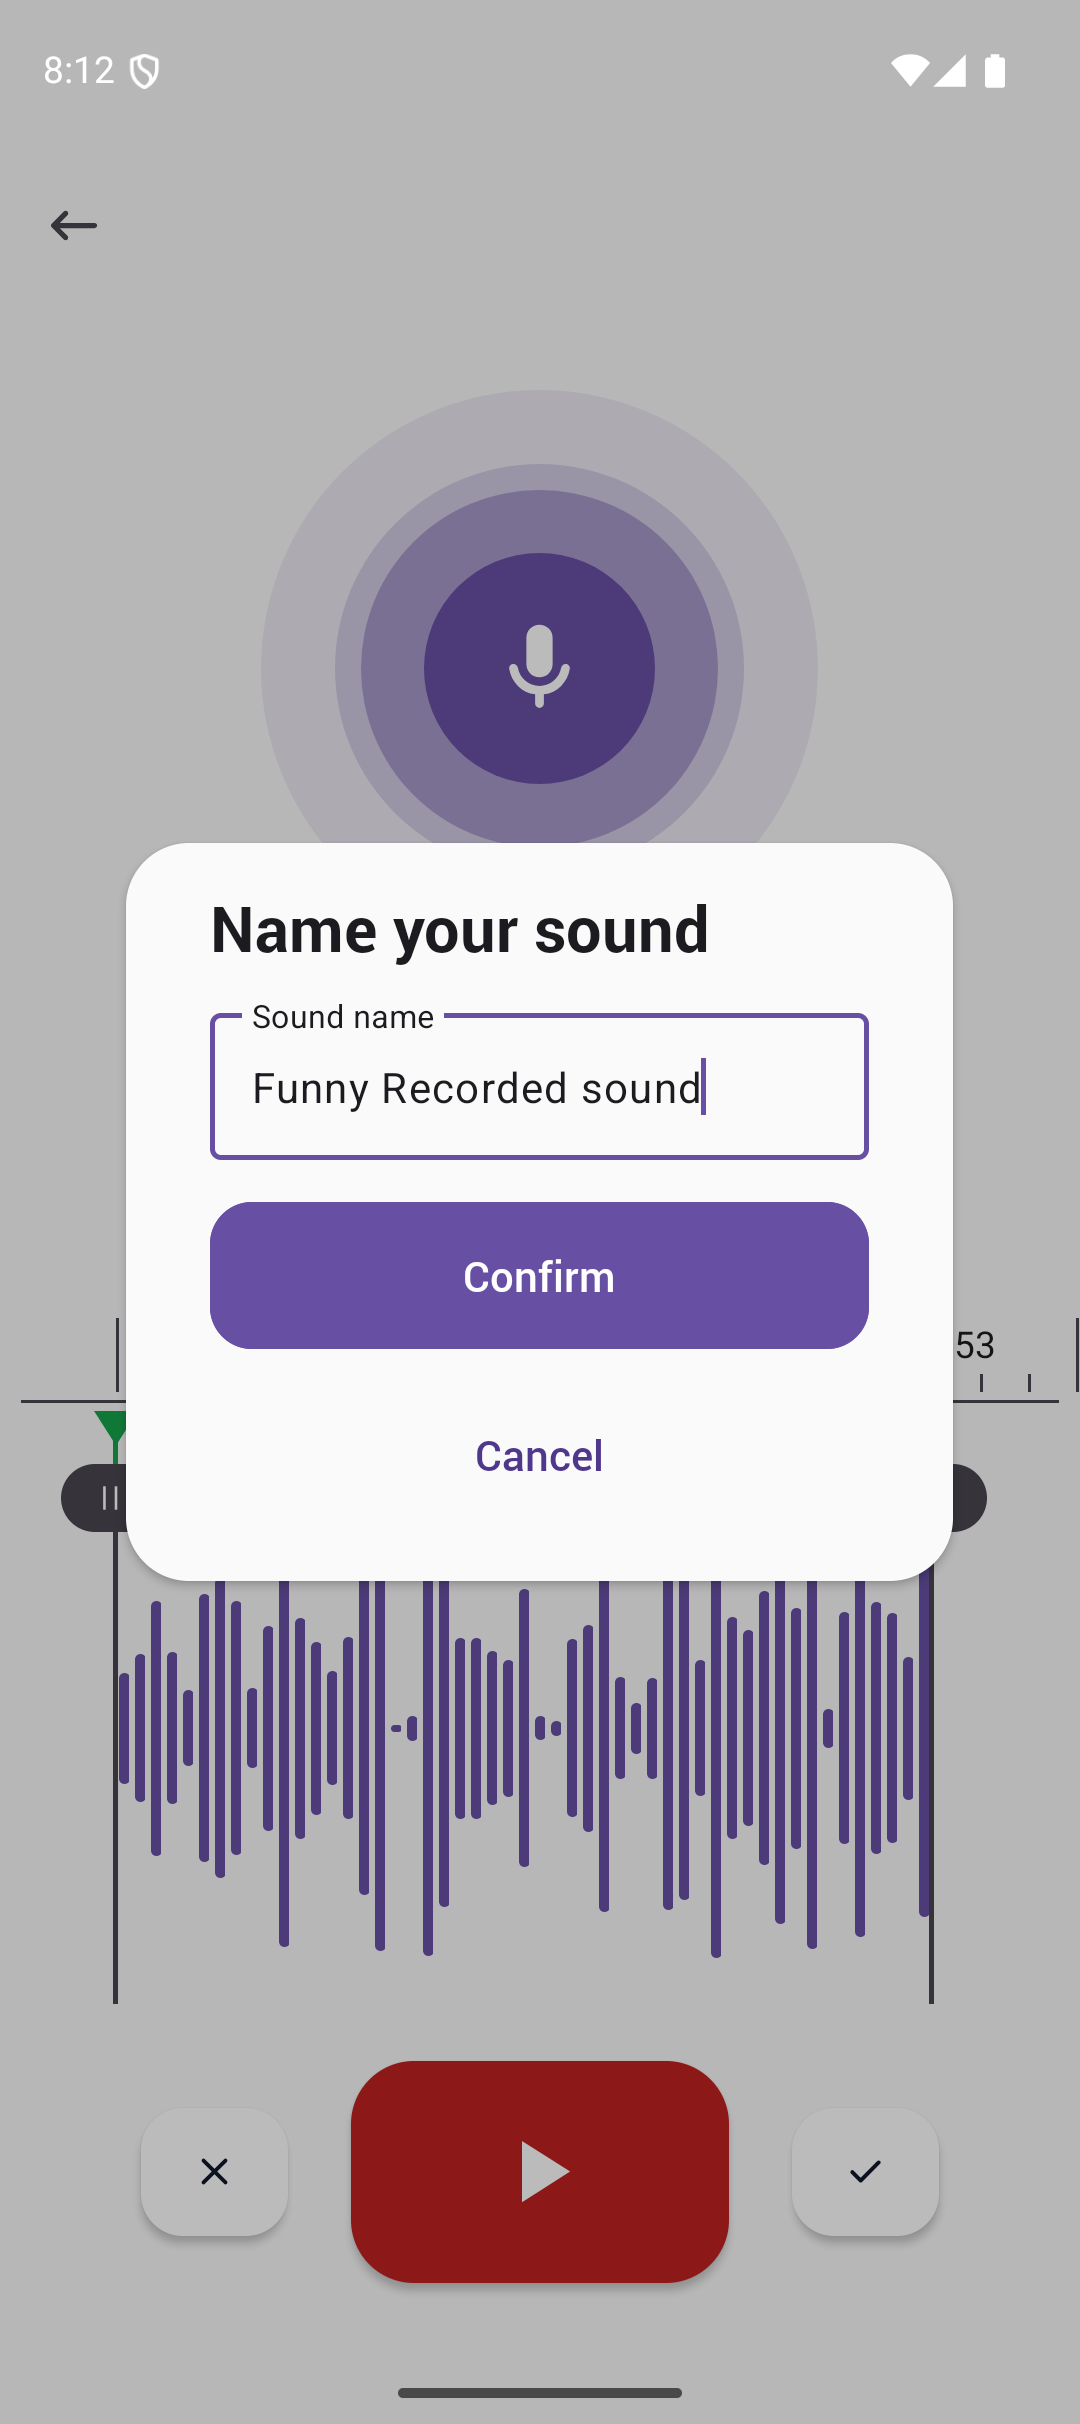Tap the cellular signal icon
Viewport: 1080px width, 2424px height.
pyautogui.click(x=950, y=71)
